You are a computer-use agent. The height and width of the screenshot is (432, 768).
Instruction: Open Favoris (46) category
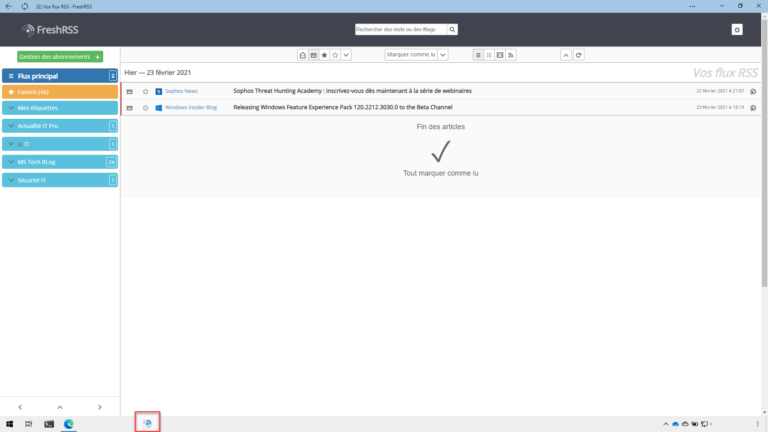click(x=60, y=92)
